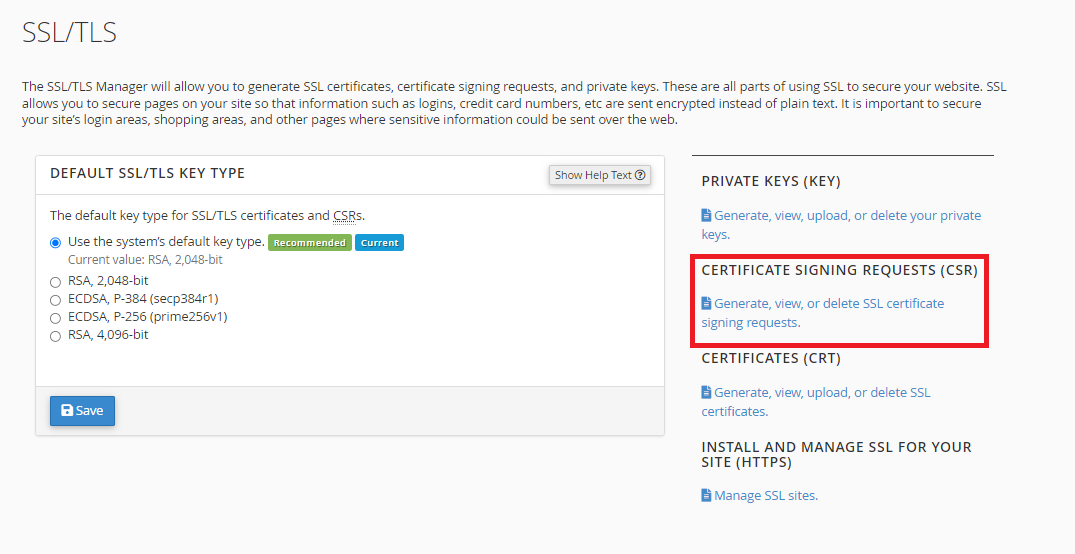This screenshot has height=554, width=1075.
Task: Choose ECDSA, P-256 (prime256v1) option
Action: [56, 318]
